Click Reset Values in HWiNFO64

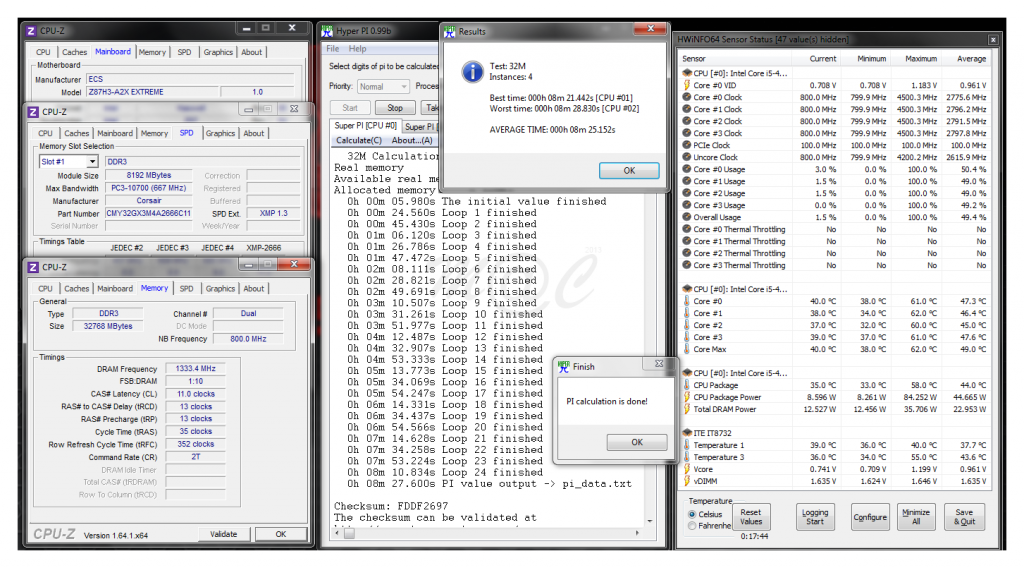(x=751, y=516)
